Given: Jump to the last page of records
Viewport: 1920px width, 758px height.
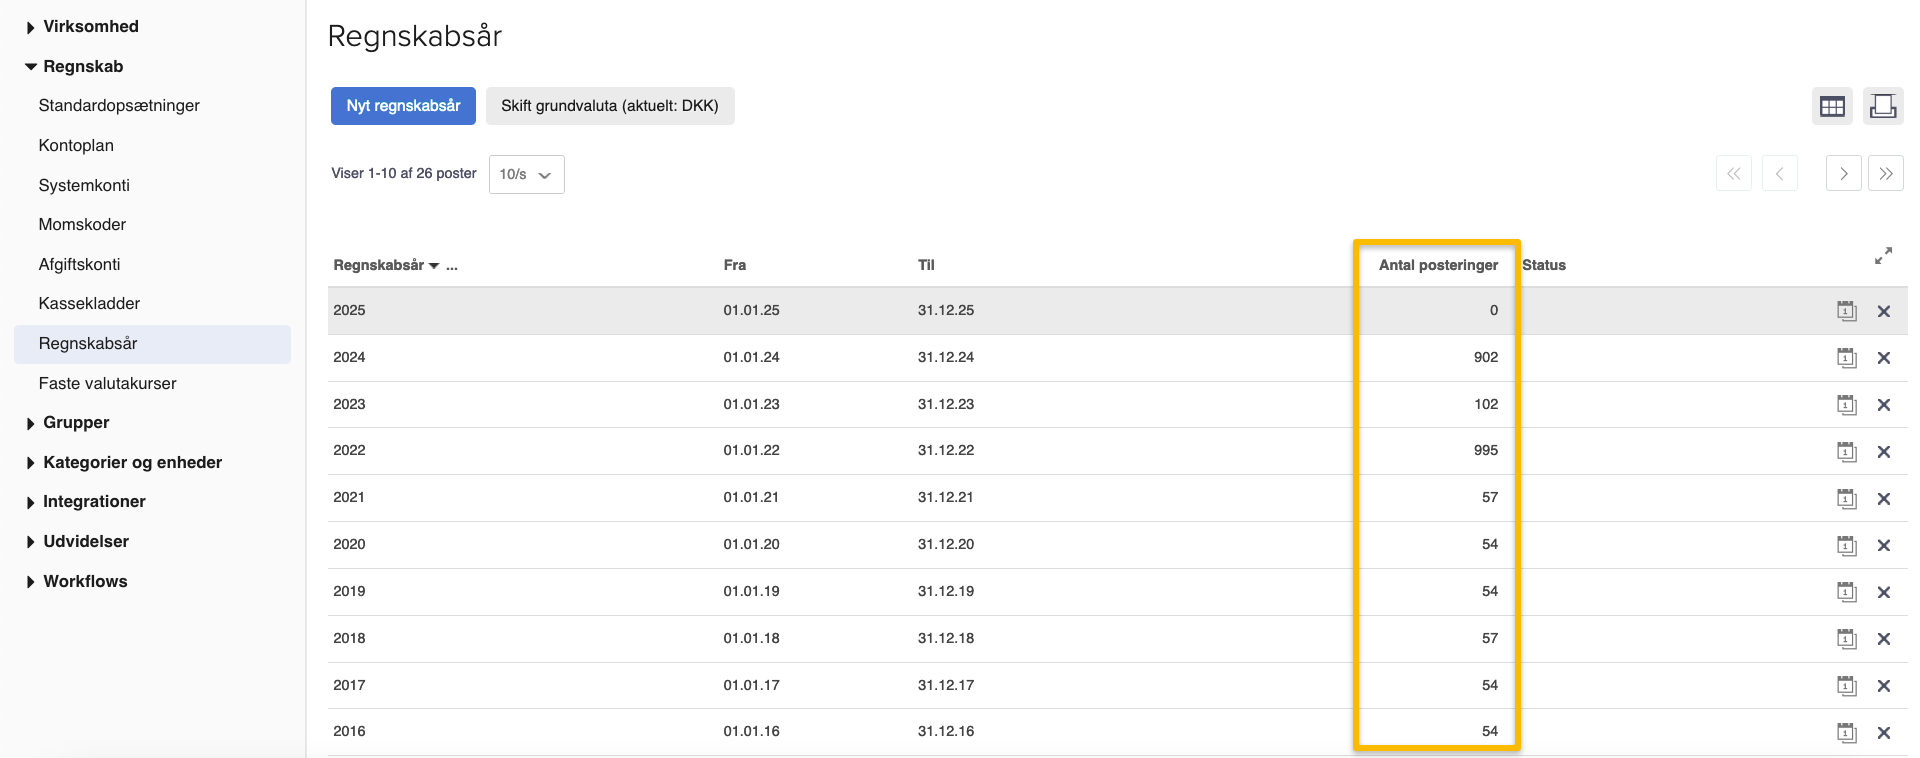Looking at the screenshot, I should tap(1886, 174).
